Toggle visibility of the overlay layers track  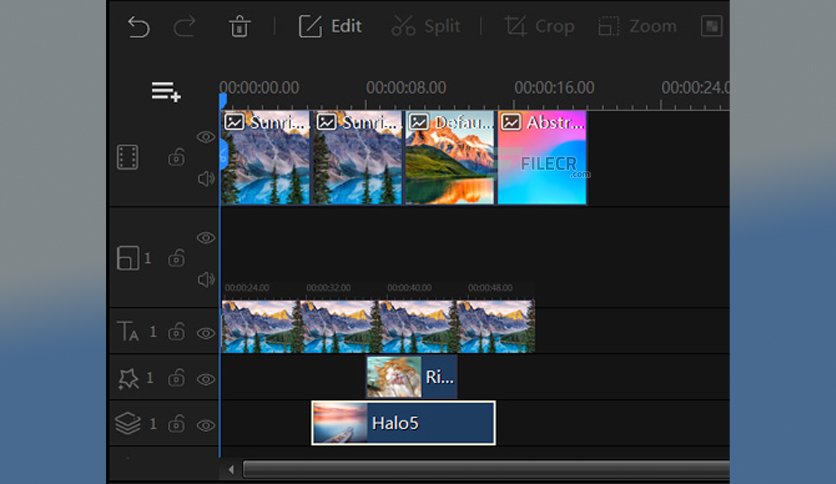(206, 425)
